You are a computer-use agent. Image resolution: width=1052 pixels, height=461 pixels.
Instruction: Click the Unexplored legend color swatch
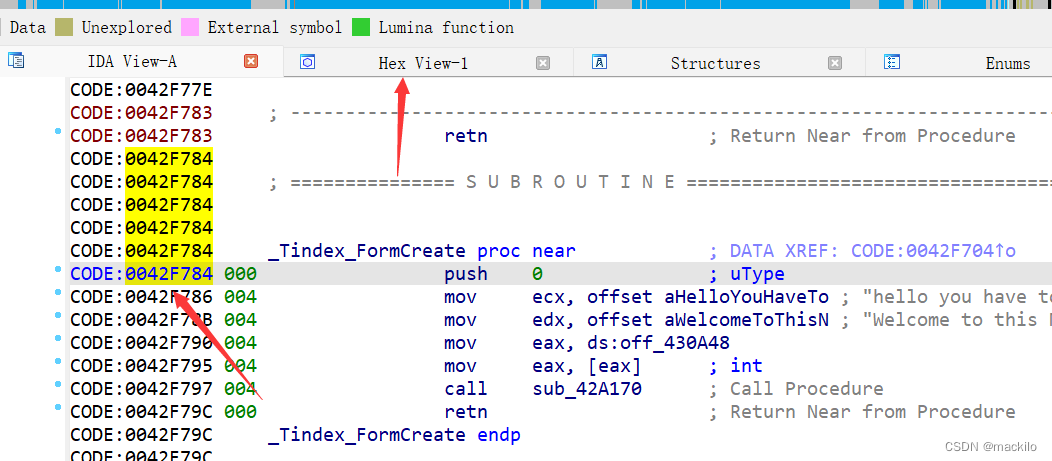64,28
